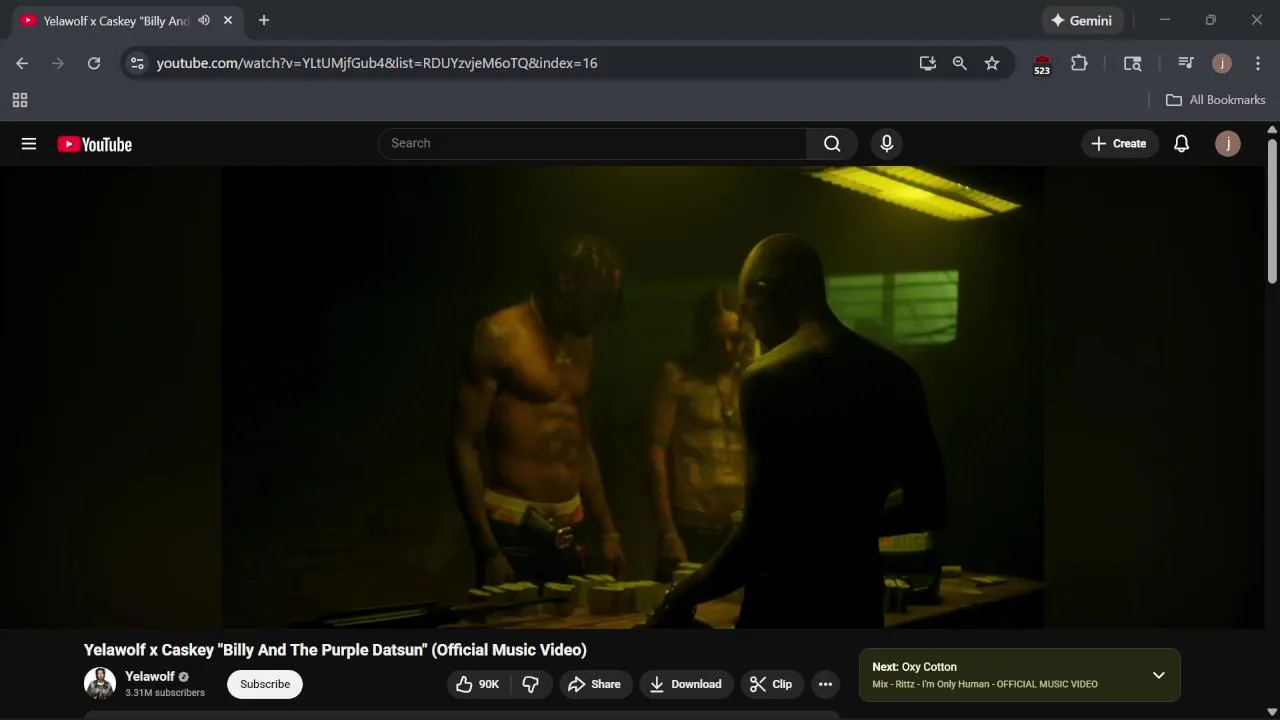Reload the current page
The height and width of the screenshot is (720, 1280).
(x=94, y=63)
